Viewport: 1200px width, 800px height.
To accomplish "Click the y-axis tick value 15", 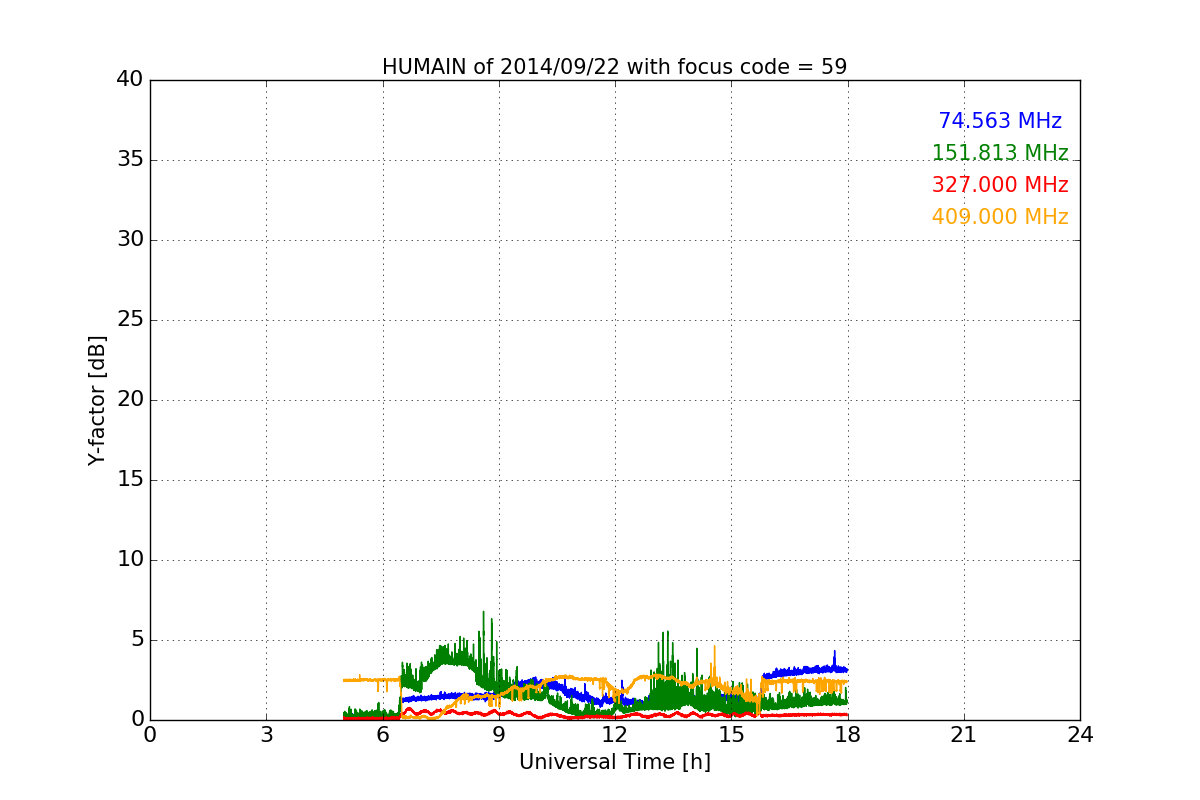I will (130, 480).
